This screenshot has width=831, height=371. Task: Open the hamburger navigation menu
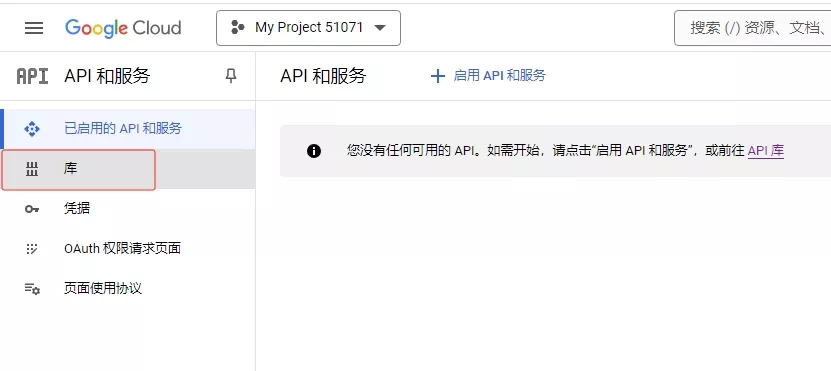point(34,28)
